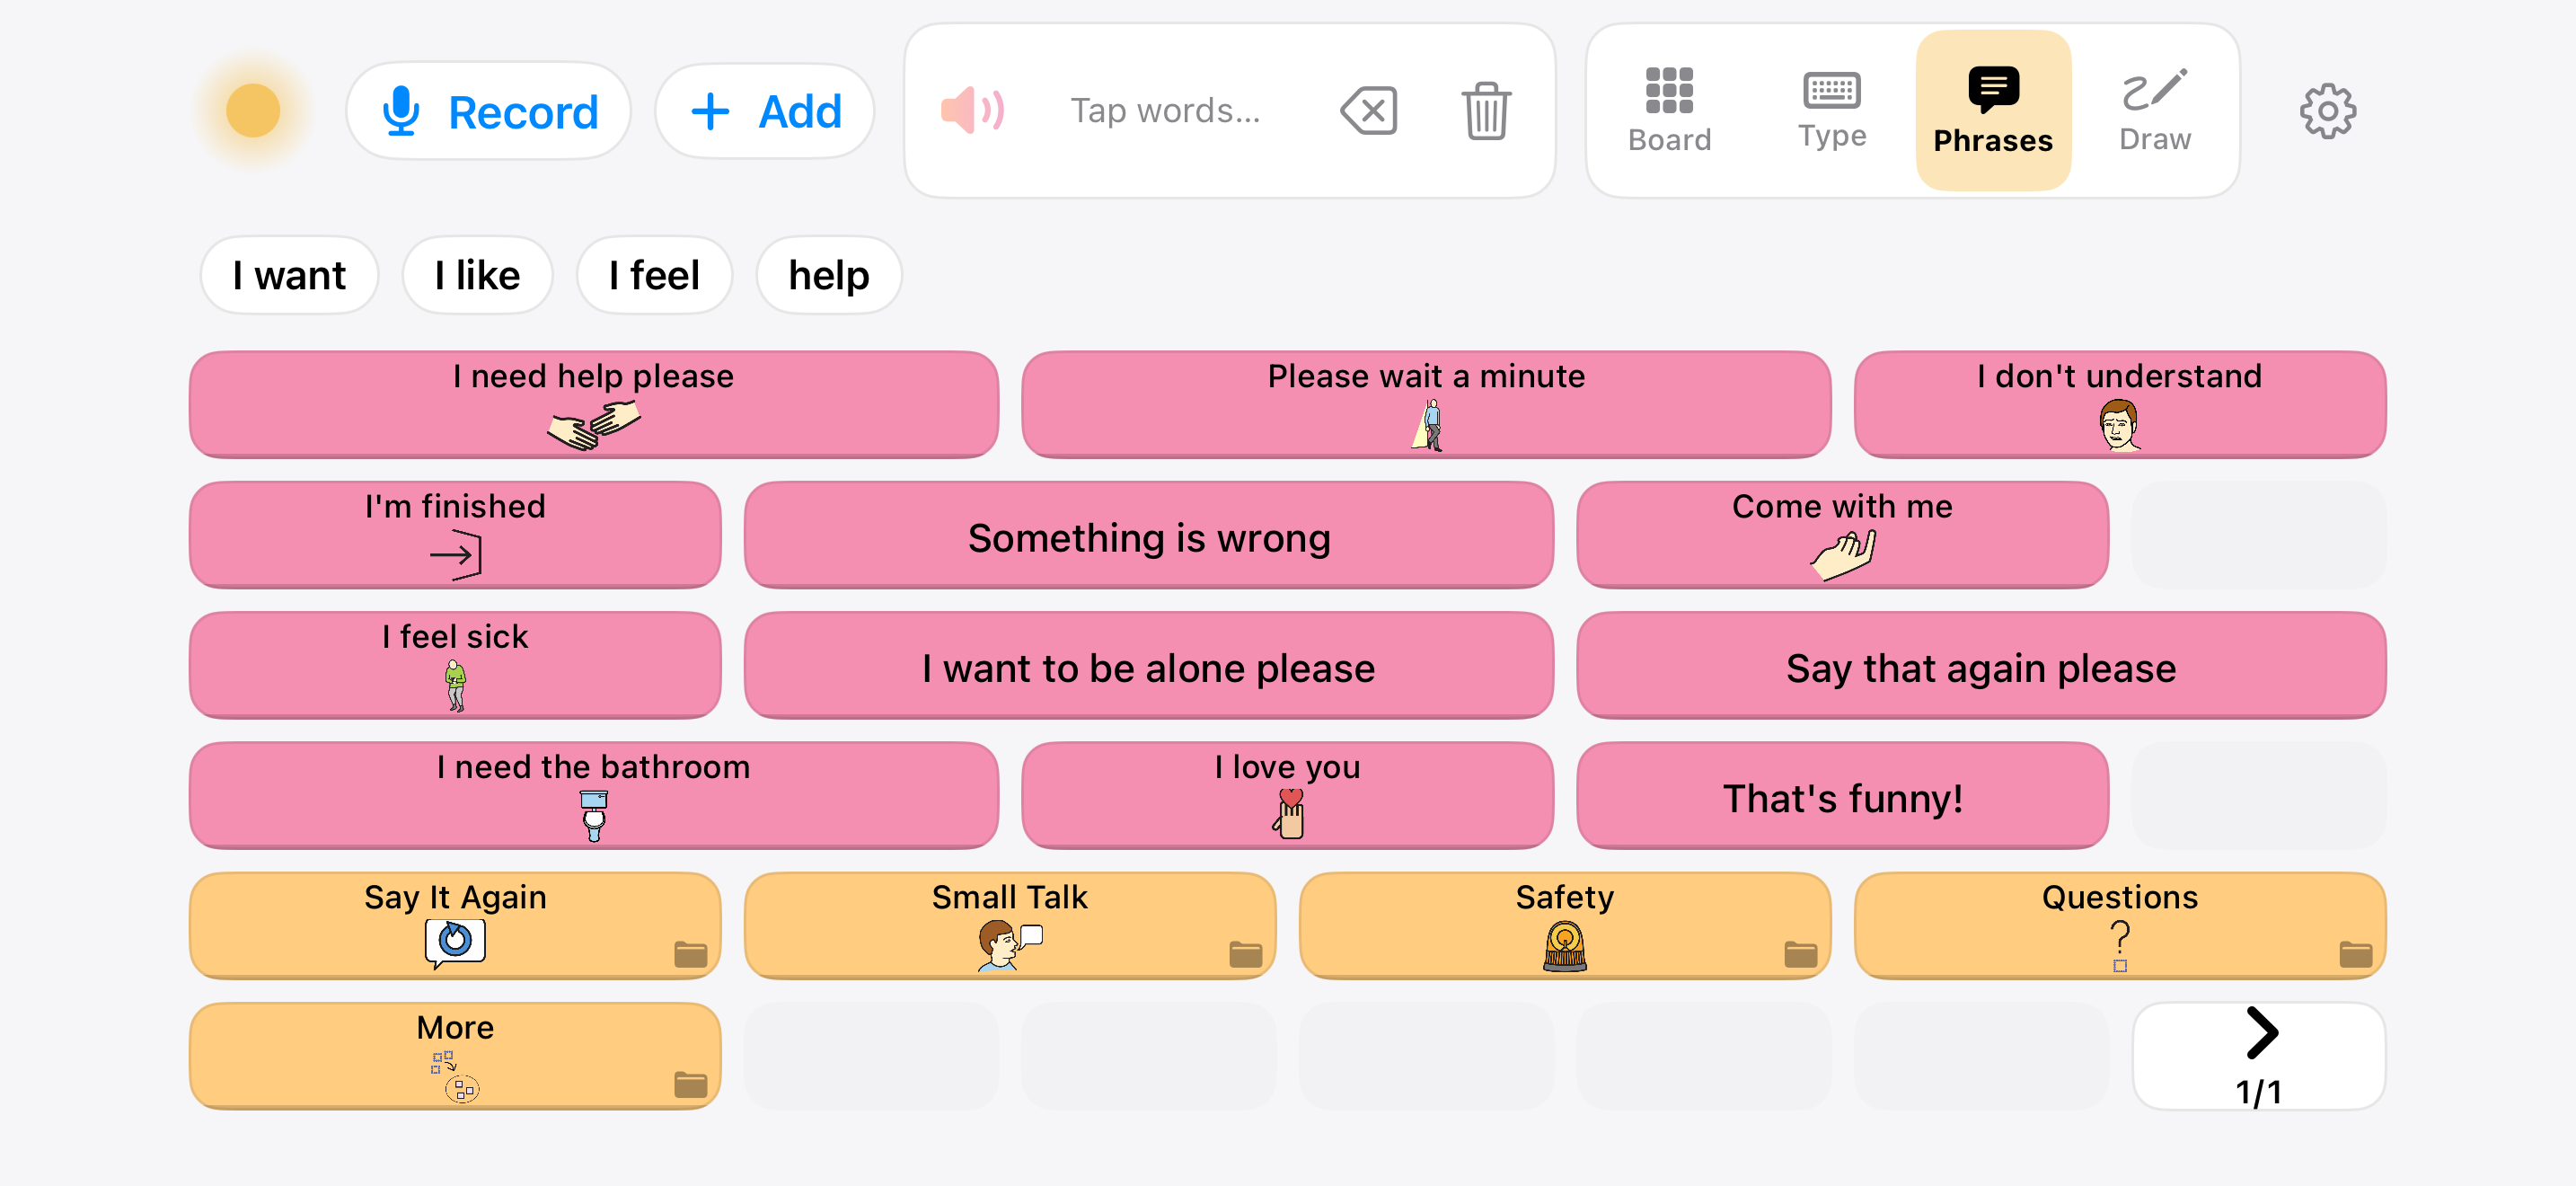Screen dimensions: 2576x1186
Task: Select the 'I want' starter chip
Action: tap(289, 275)
